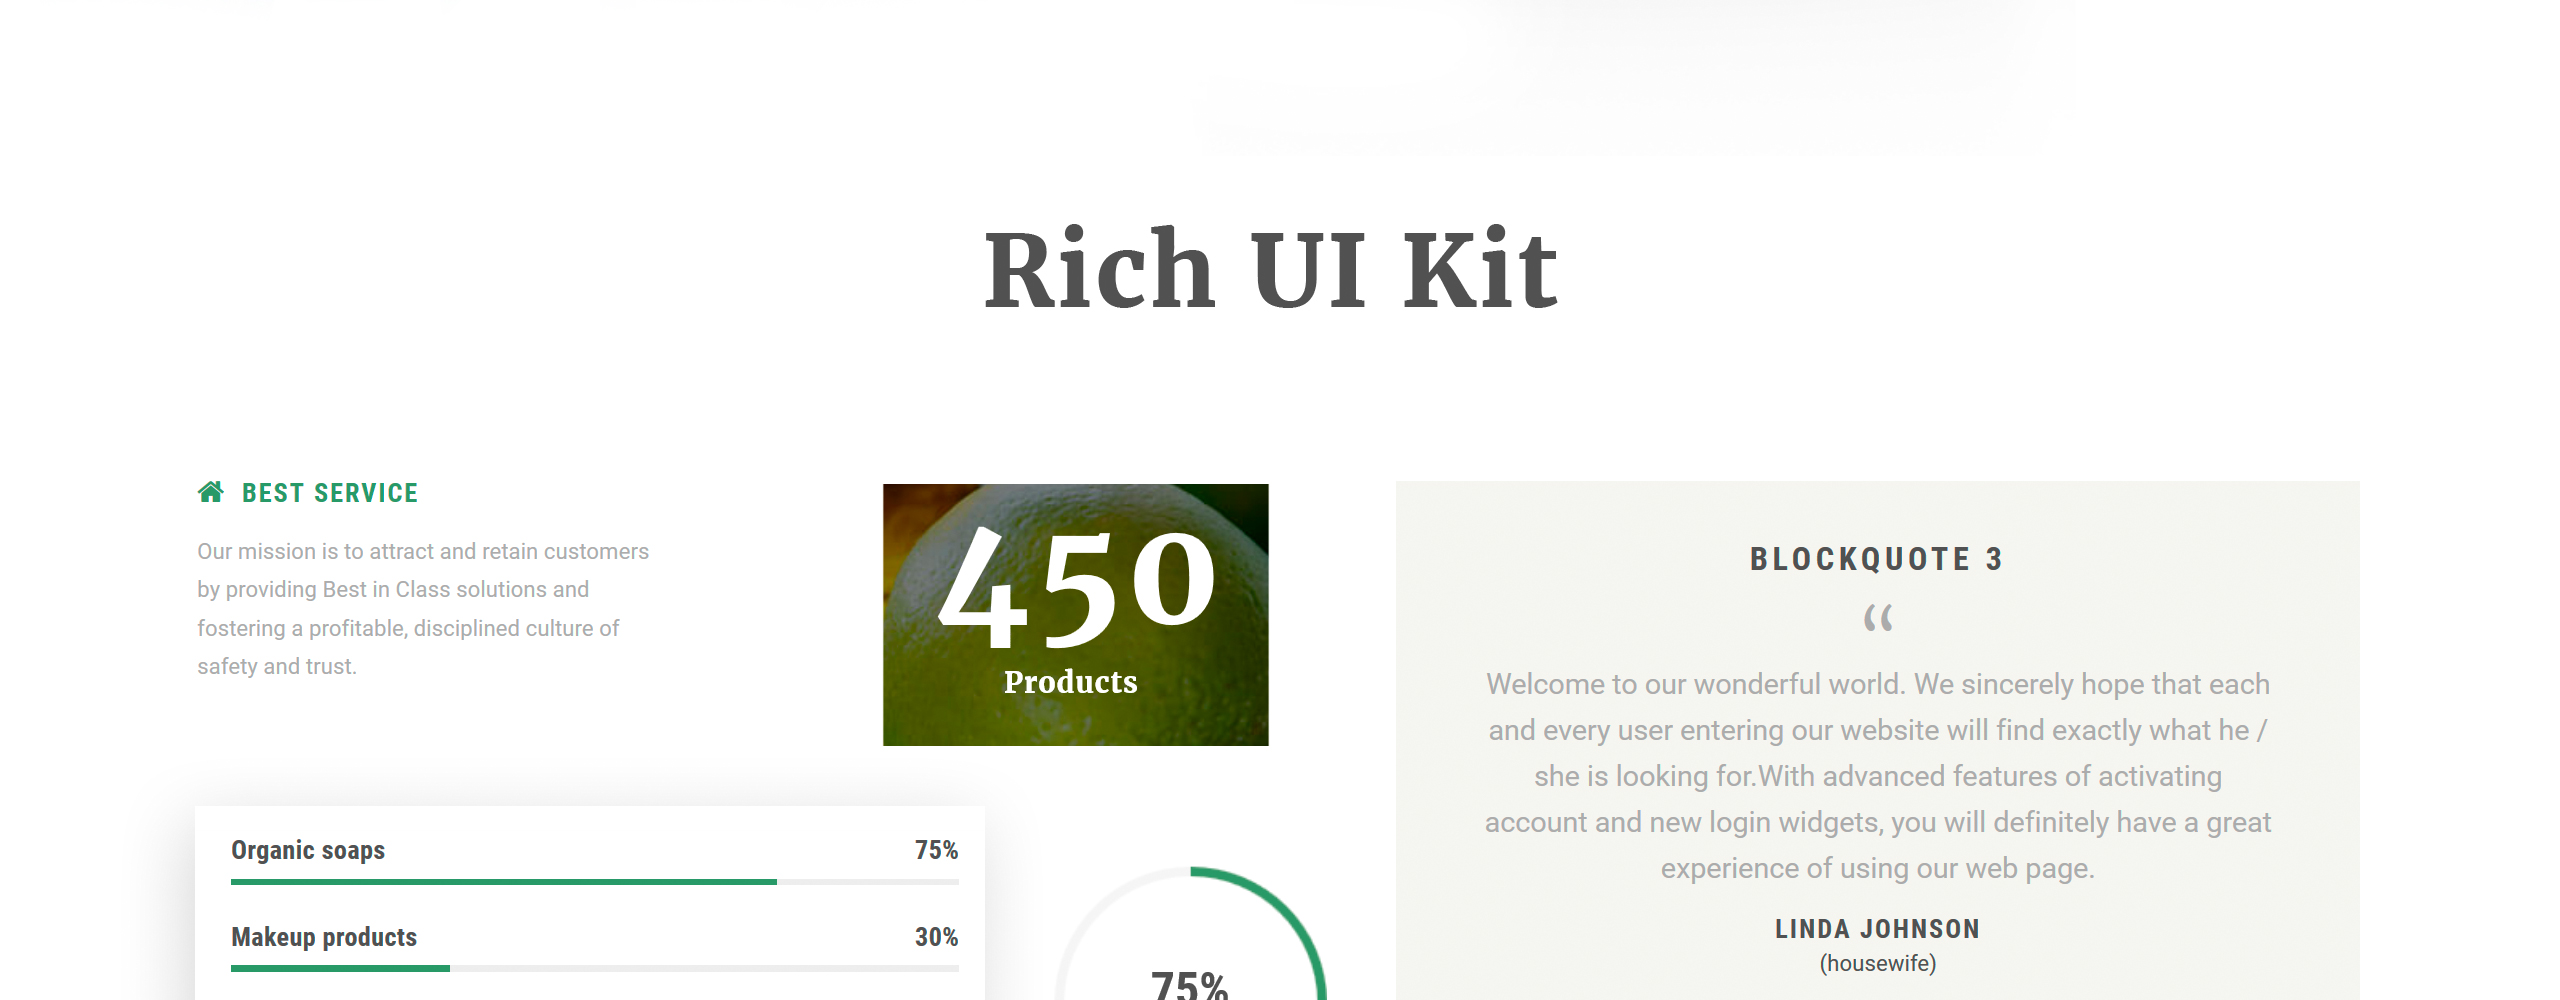This screenshot has width=2560, height=1000.
Task: Click the Makeup products progress bar
Action: click(x=594, y=968)
